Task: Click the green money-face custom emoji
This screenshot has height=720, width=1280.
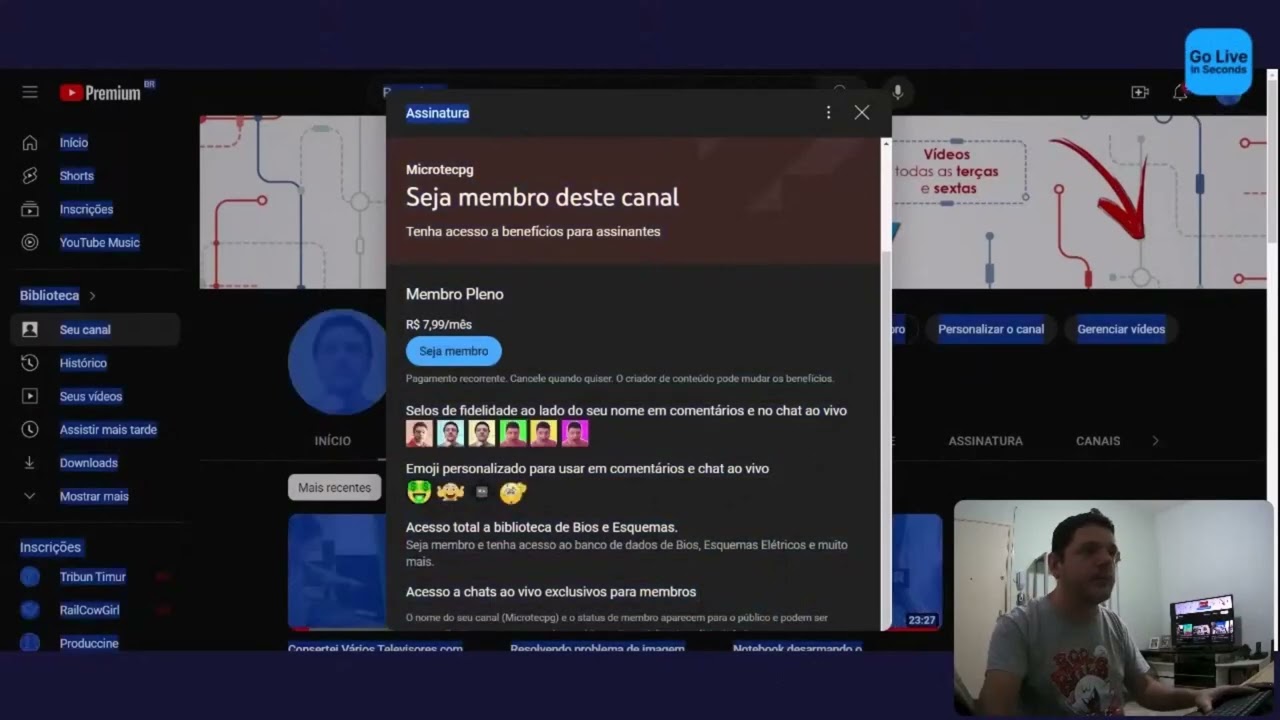Action: [419, 492]
